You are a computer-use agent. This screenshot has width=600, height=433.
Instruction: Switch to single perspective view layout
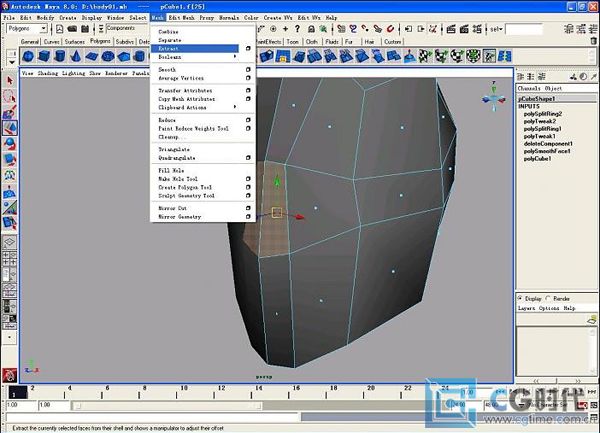(x=10, y=242)
